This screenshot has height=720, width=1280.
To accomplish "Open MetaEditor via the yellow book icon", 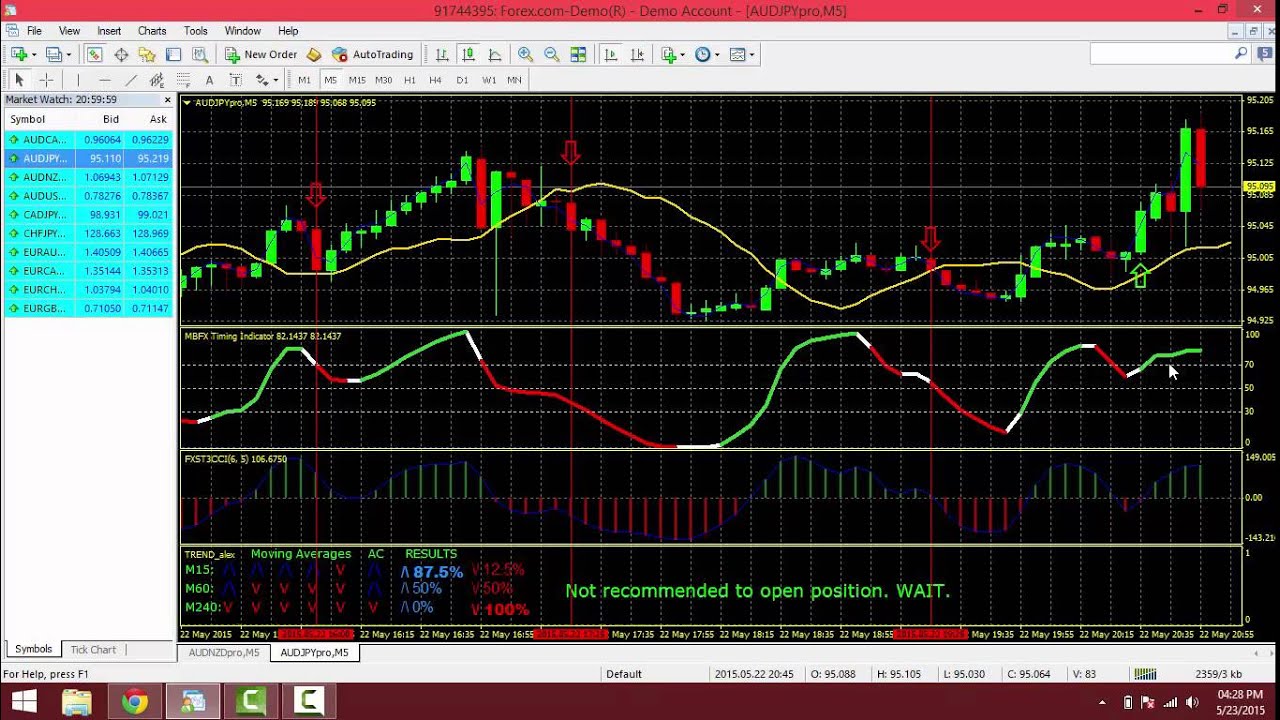I will (x=314, y=55).
